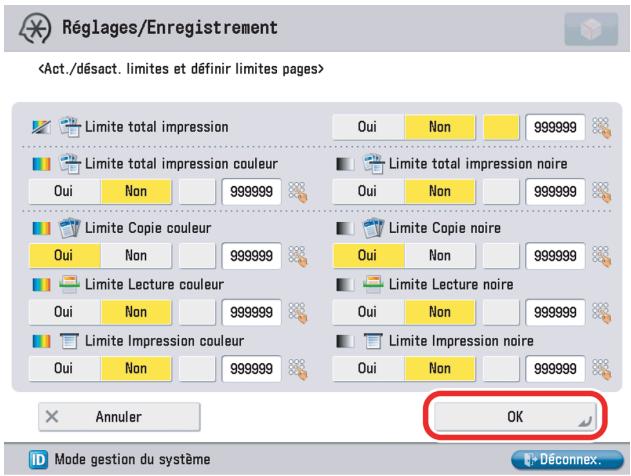Click the ID icon in the status bar

(38, 460)
